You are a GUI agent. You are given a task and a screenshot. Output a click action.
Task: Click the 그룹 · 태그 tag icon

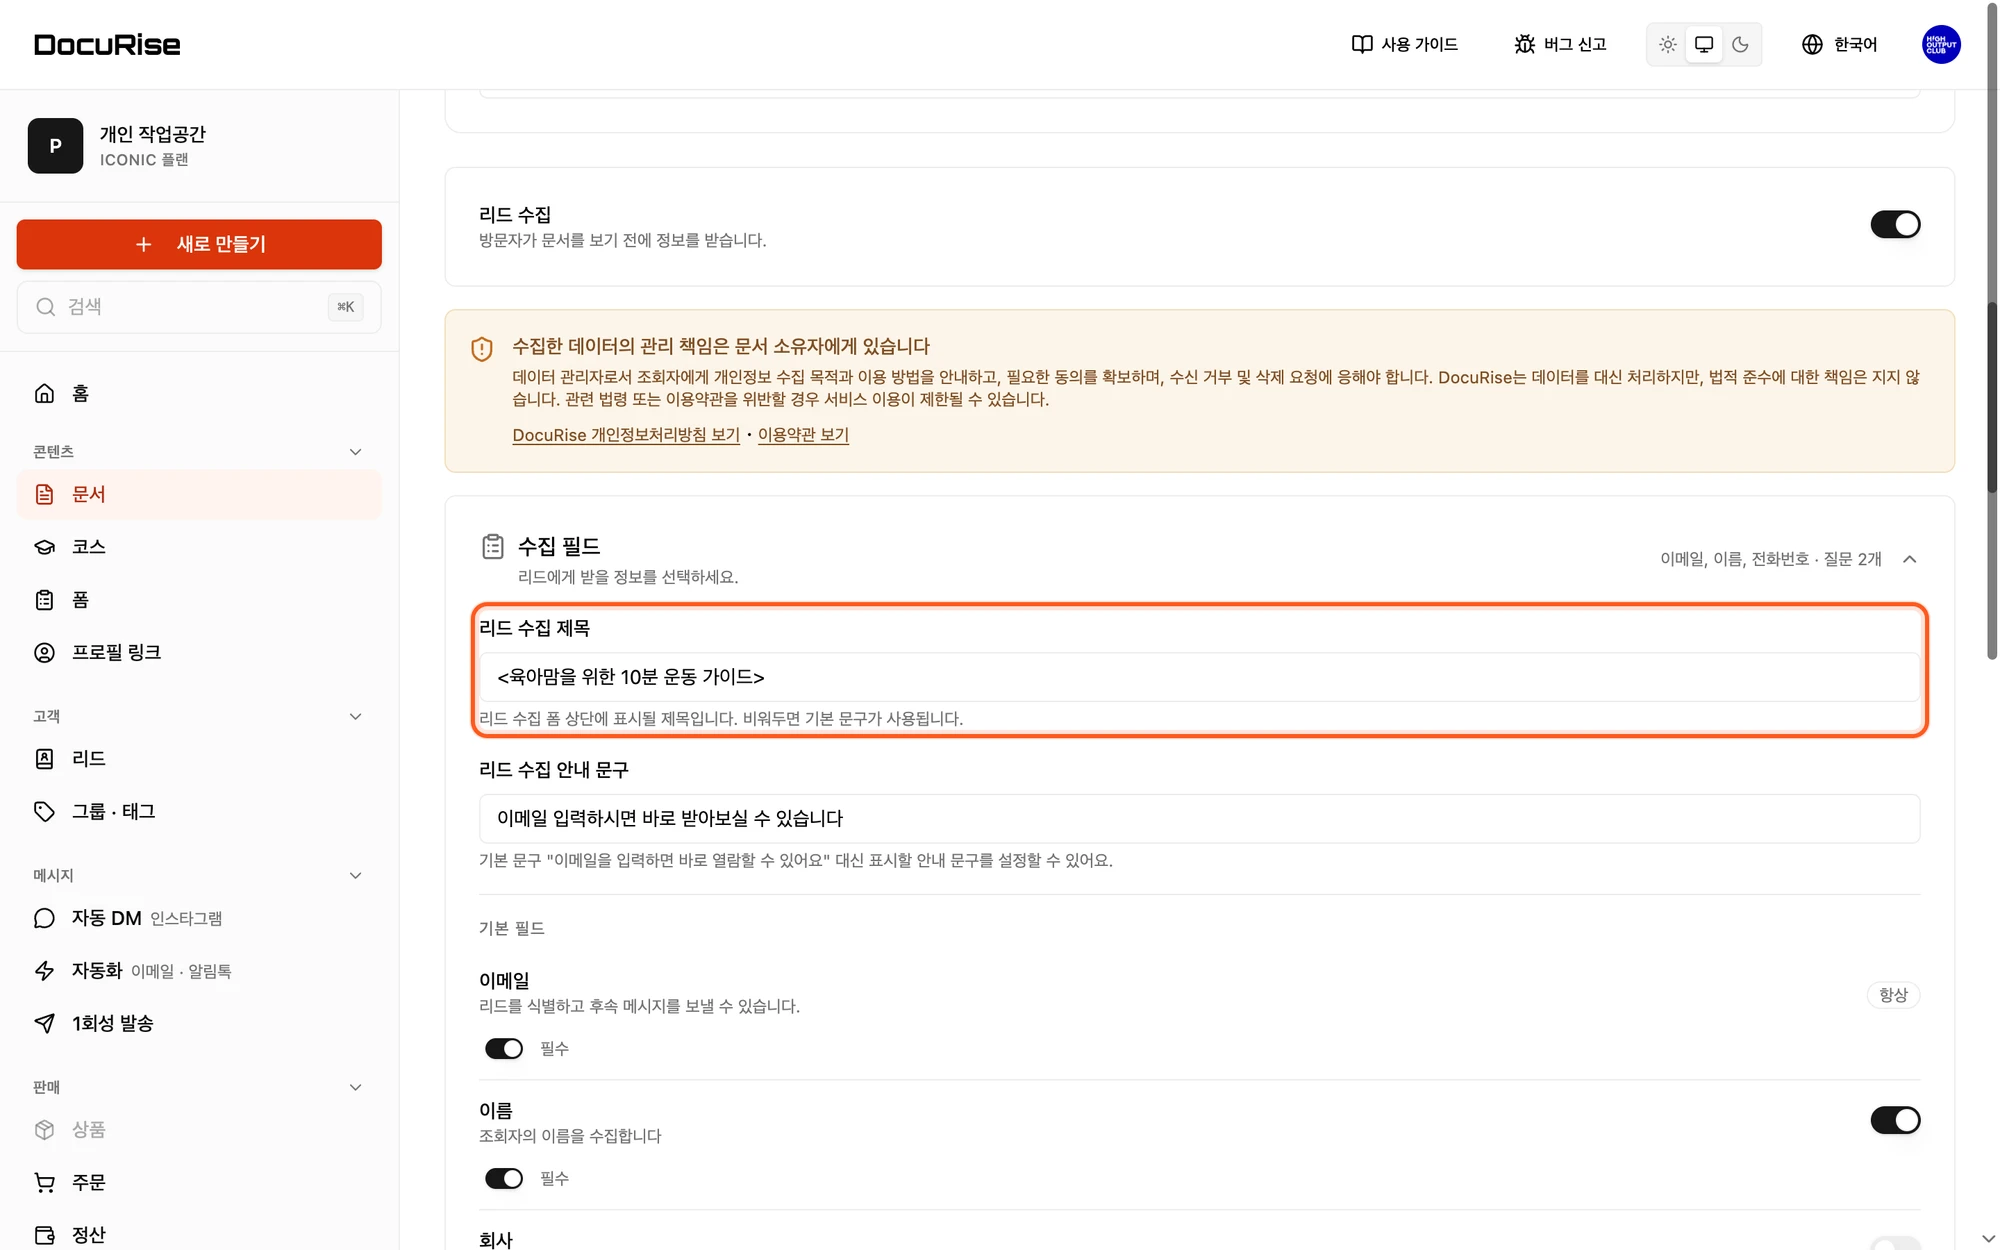click(44, 811)
